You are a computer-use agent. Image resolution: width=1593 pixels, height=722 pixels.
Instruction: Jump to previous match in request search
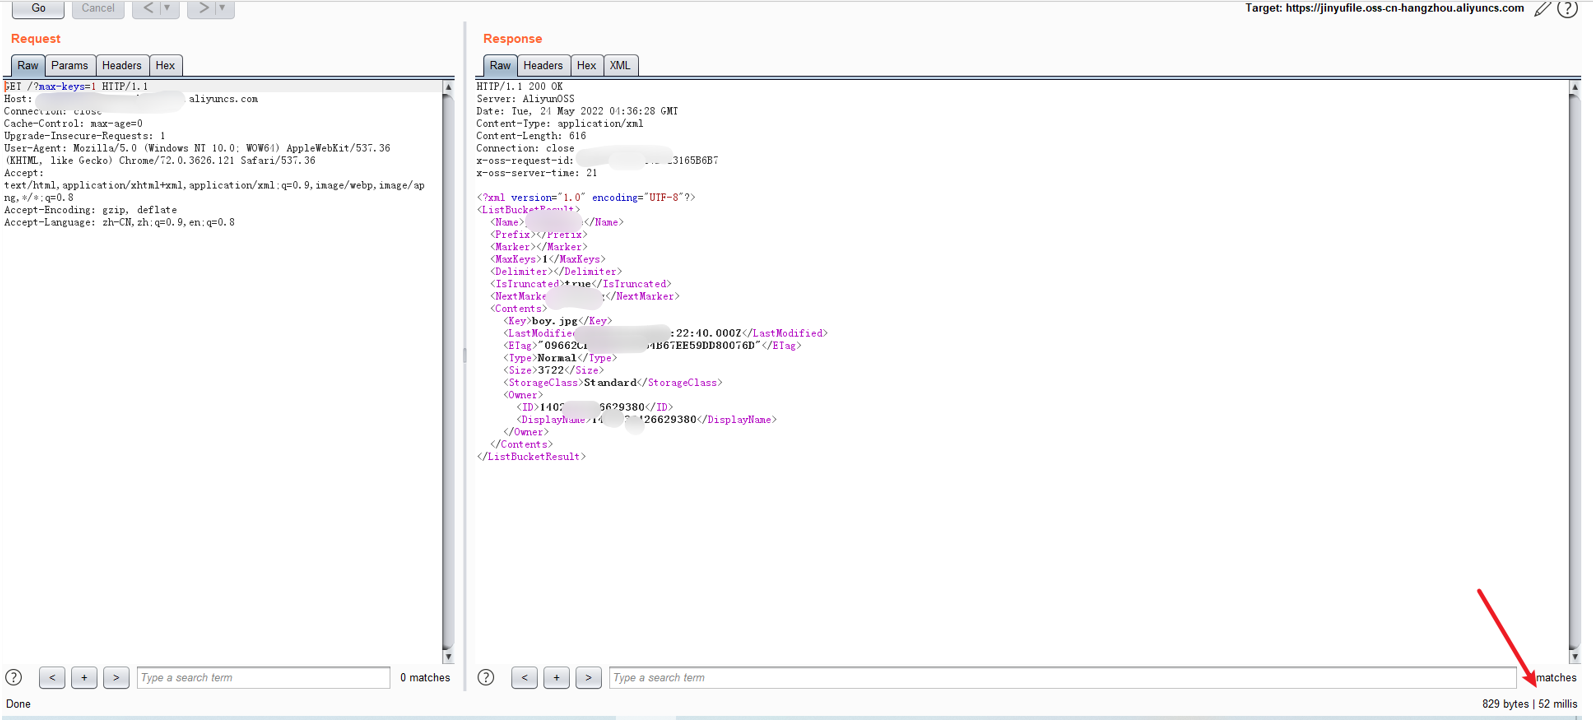click(53, 677)
